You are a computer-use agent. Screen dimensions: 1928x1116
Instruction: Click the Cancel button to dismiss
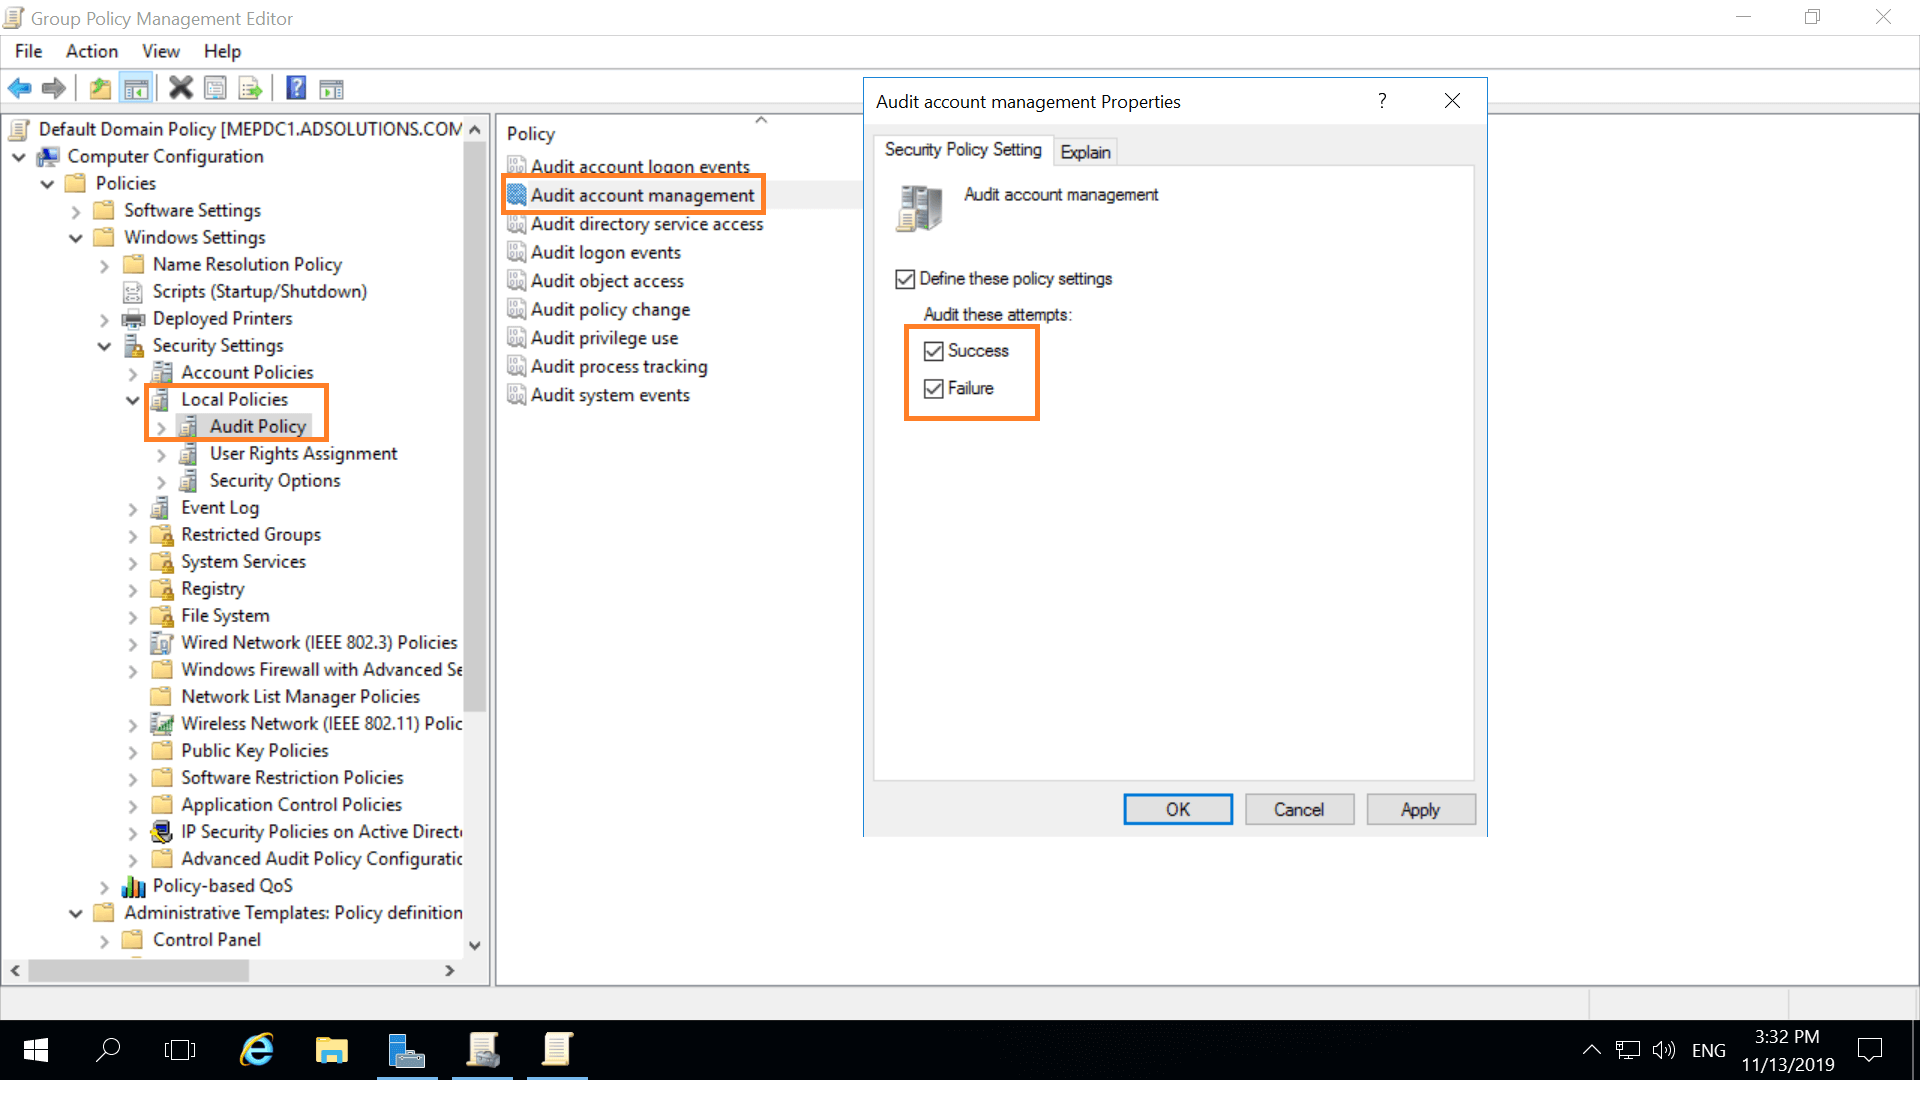1299,809
